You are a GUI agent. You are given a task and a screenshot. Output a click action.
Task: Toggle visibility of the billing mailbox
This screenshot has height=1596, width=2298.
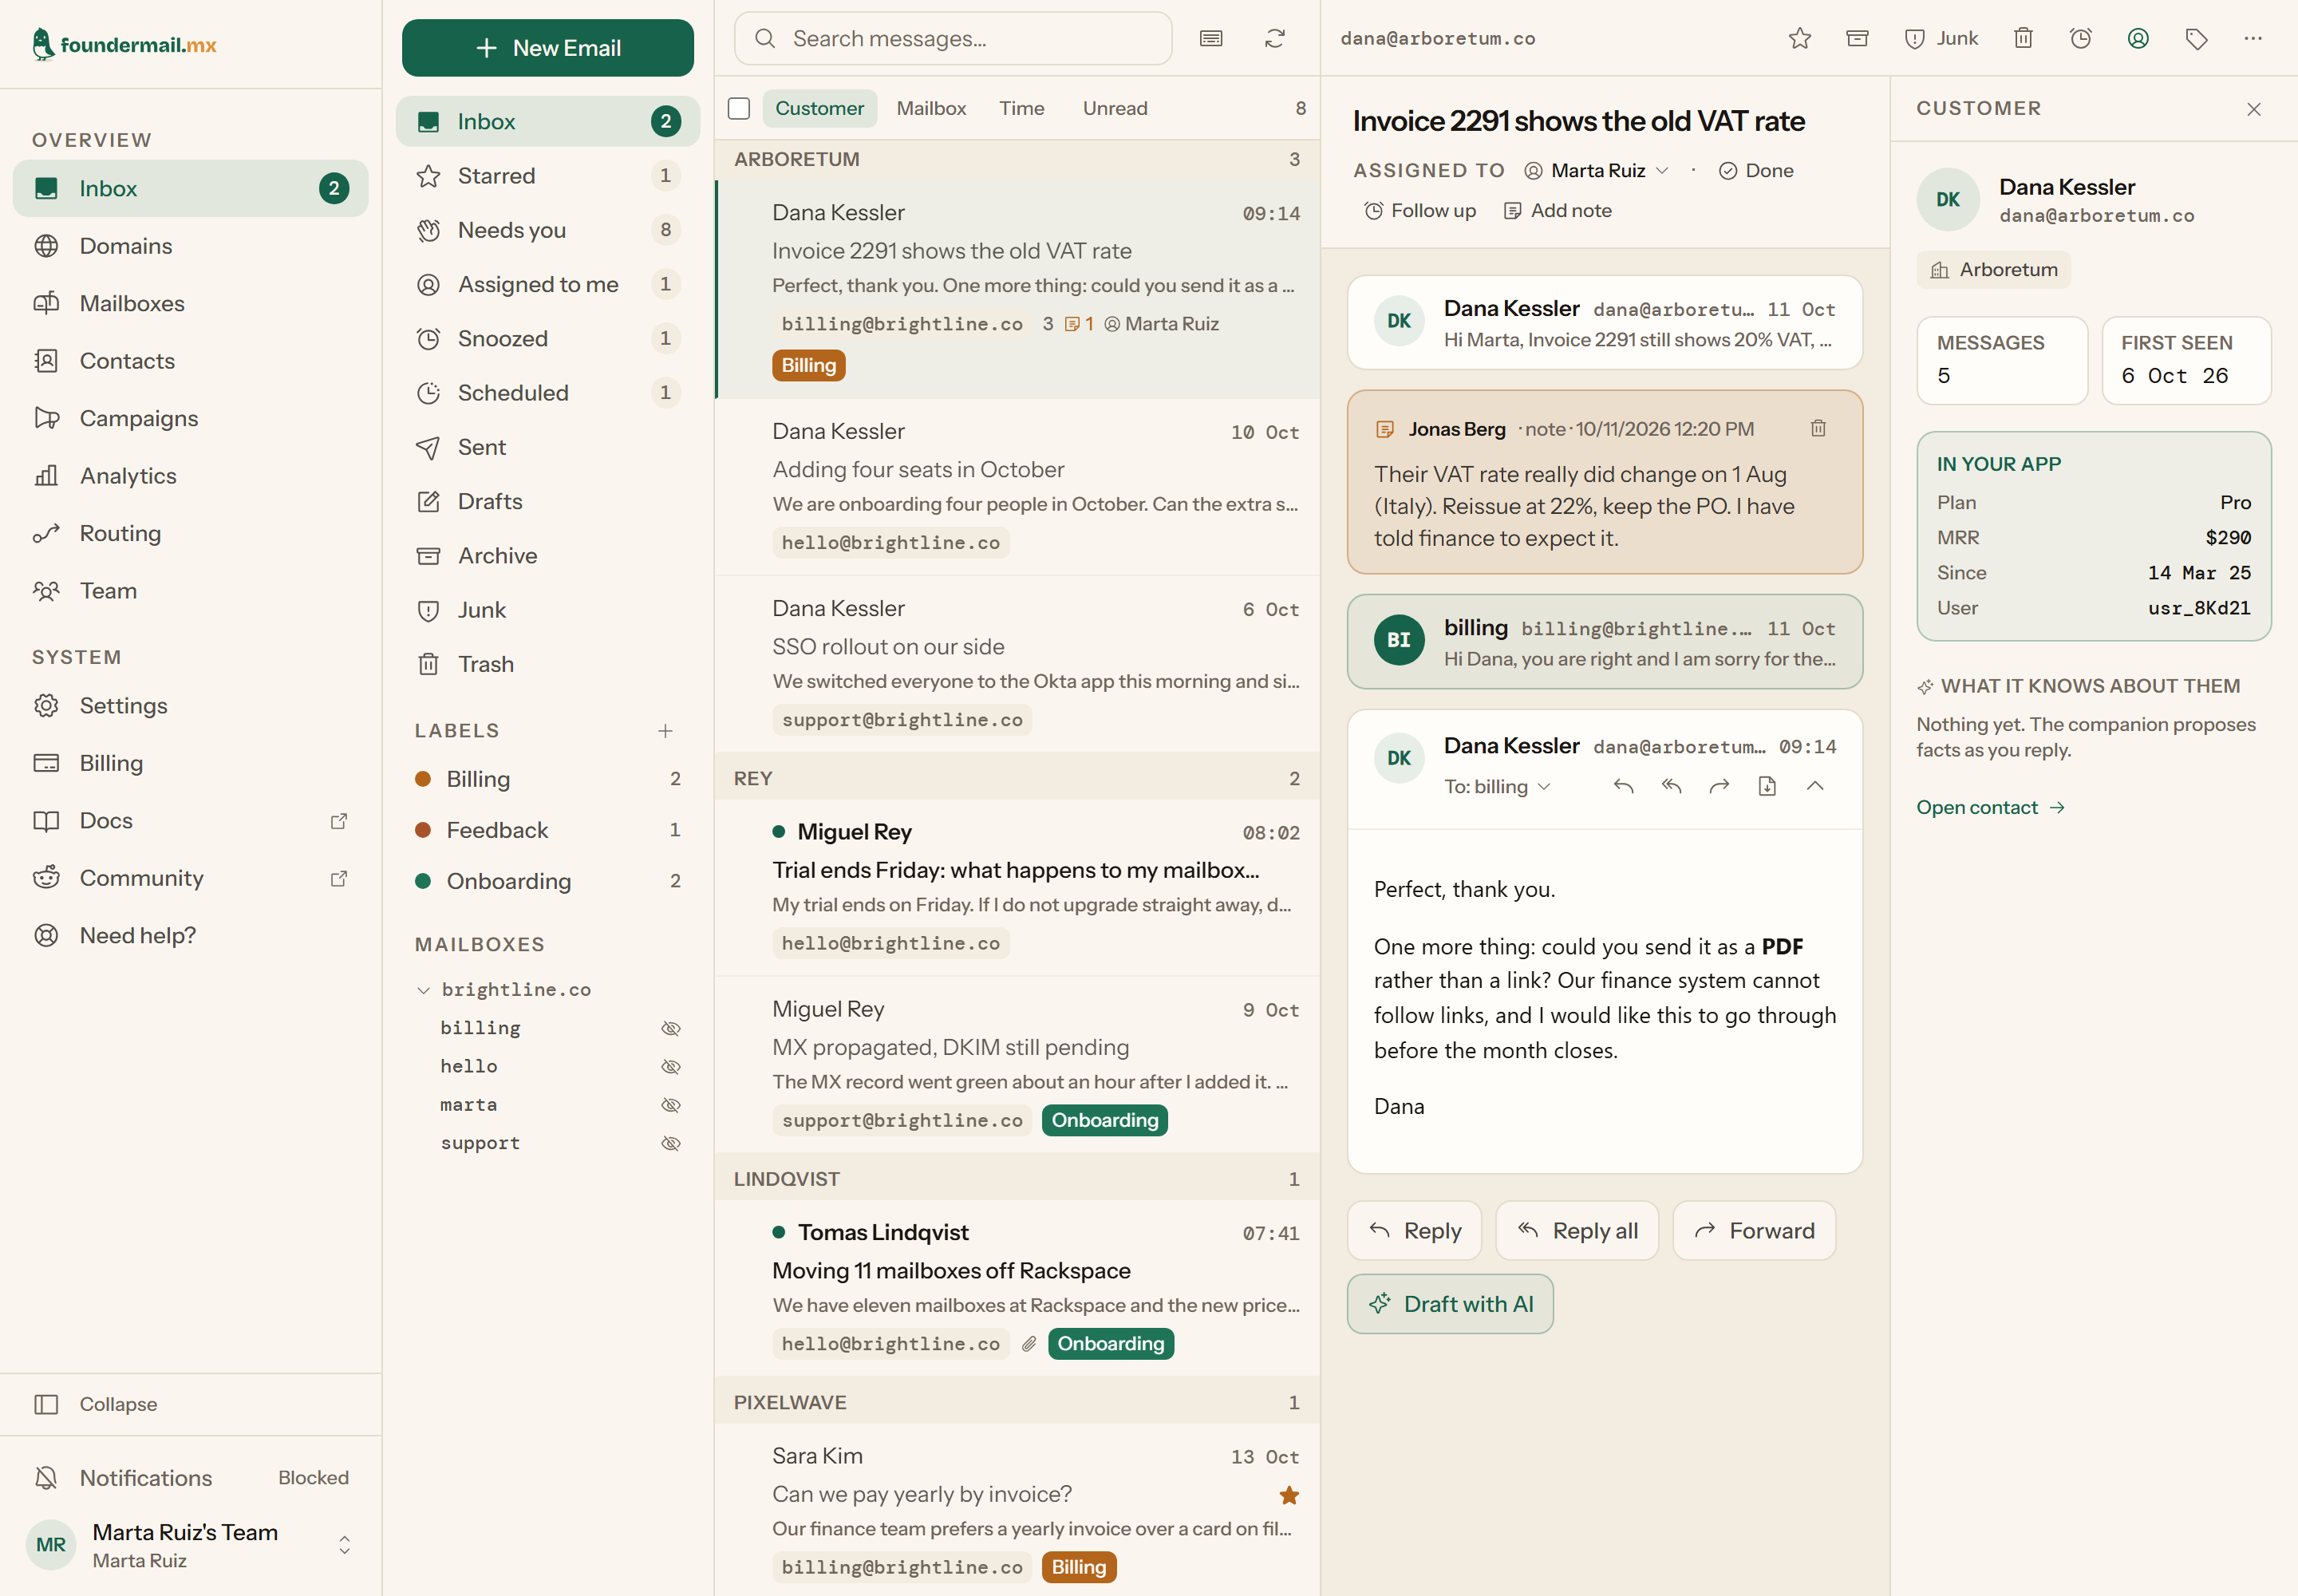(x=671, y=1028)
